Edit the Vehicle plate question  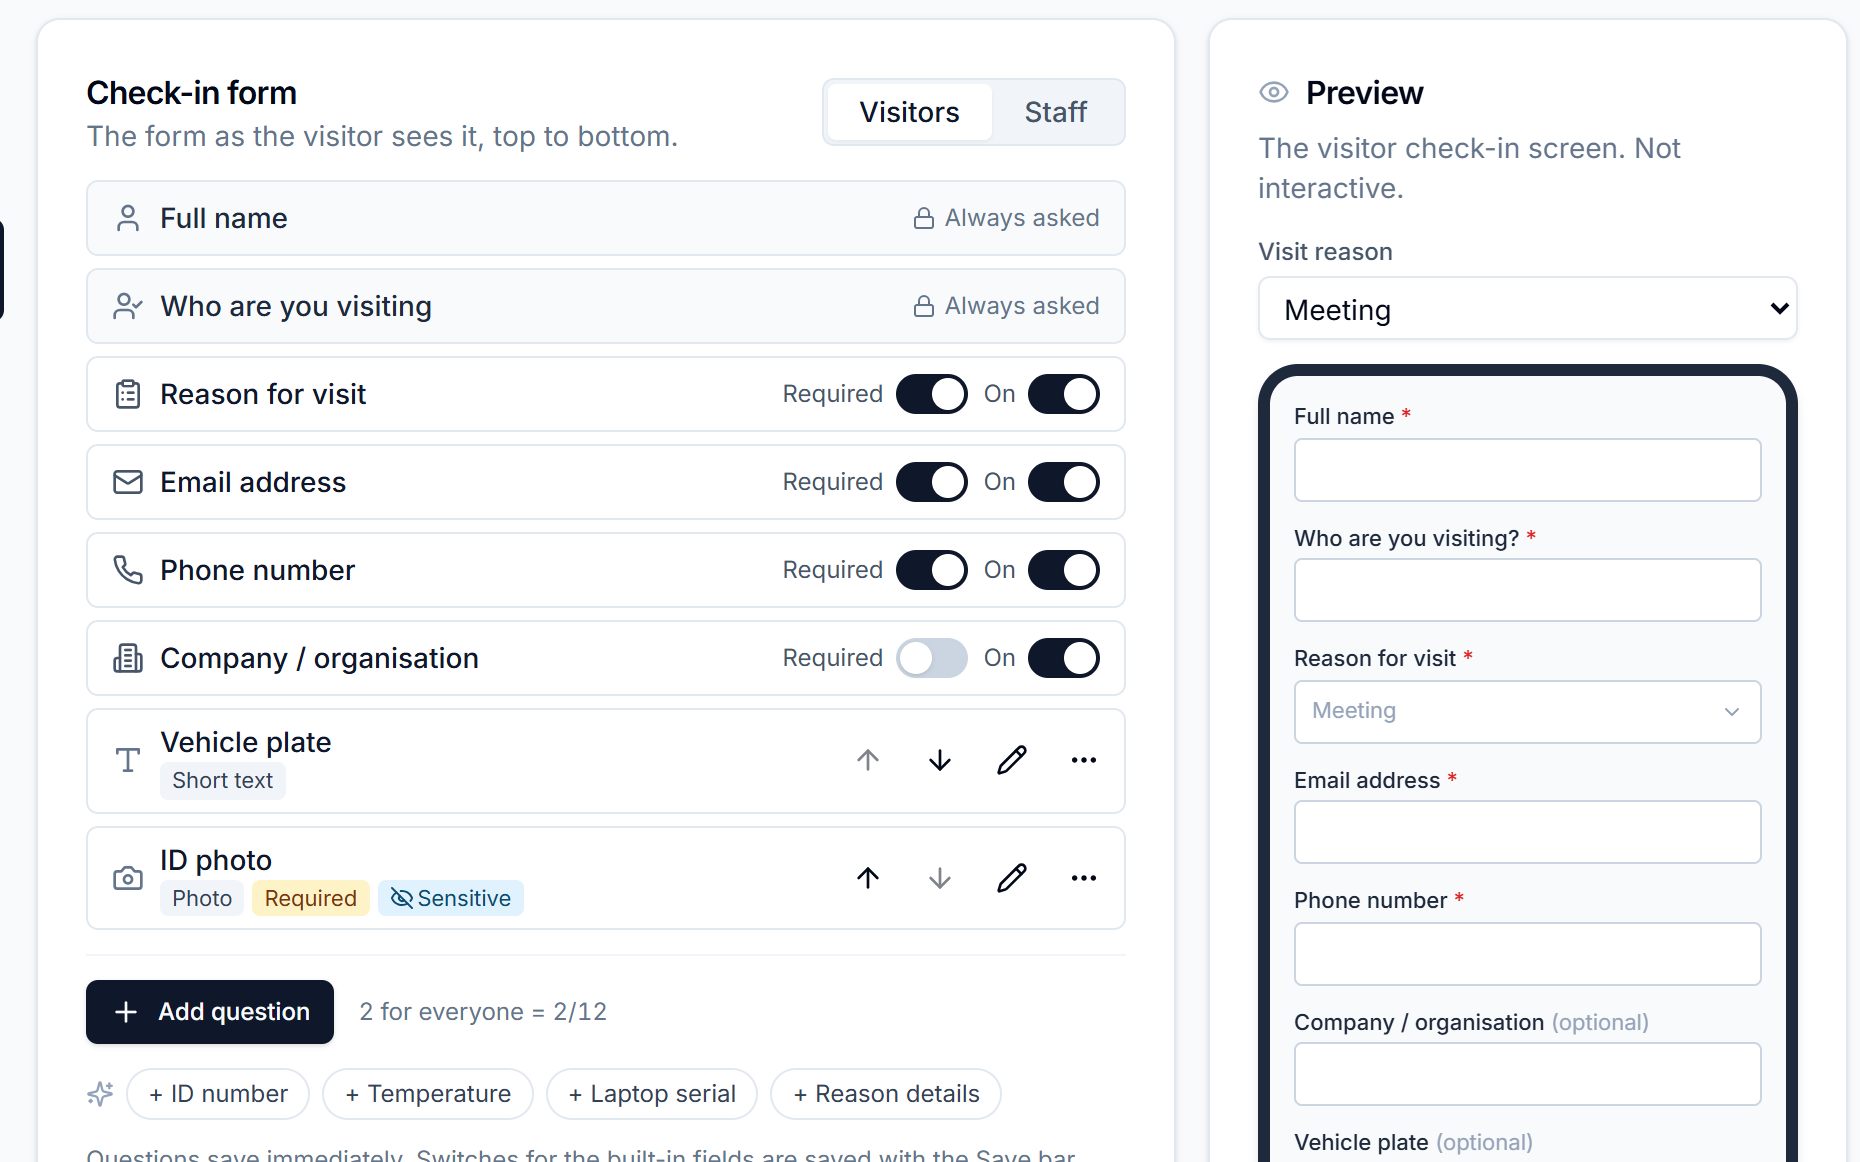(1011, 761)
